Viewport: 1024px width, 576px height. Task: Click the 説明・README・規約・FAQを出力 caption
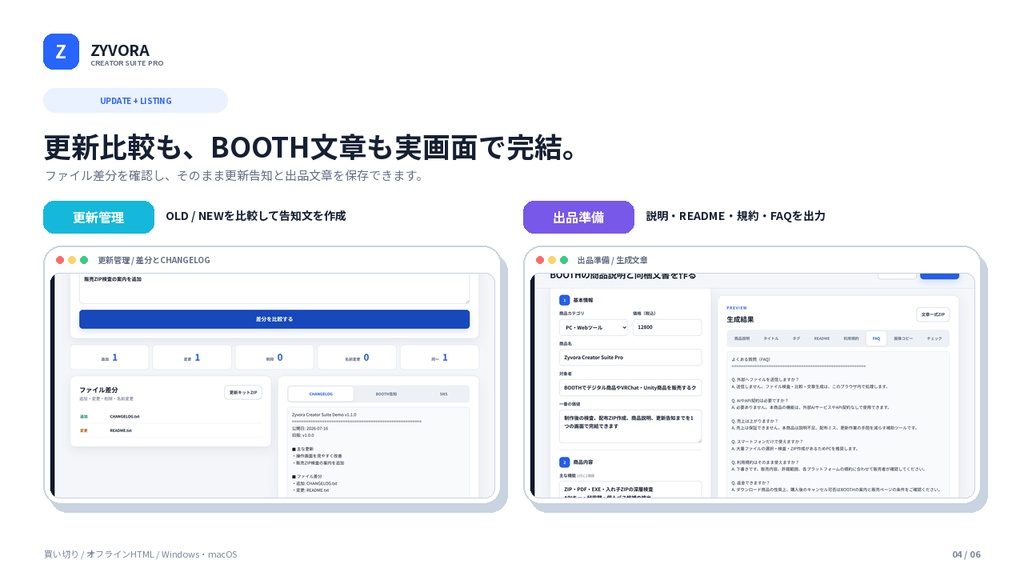[735, 216]
